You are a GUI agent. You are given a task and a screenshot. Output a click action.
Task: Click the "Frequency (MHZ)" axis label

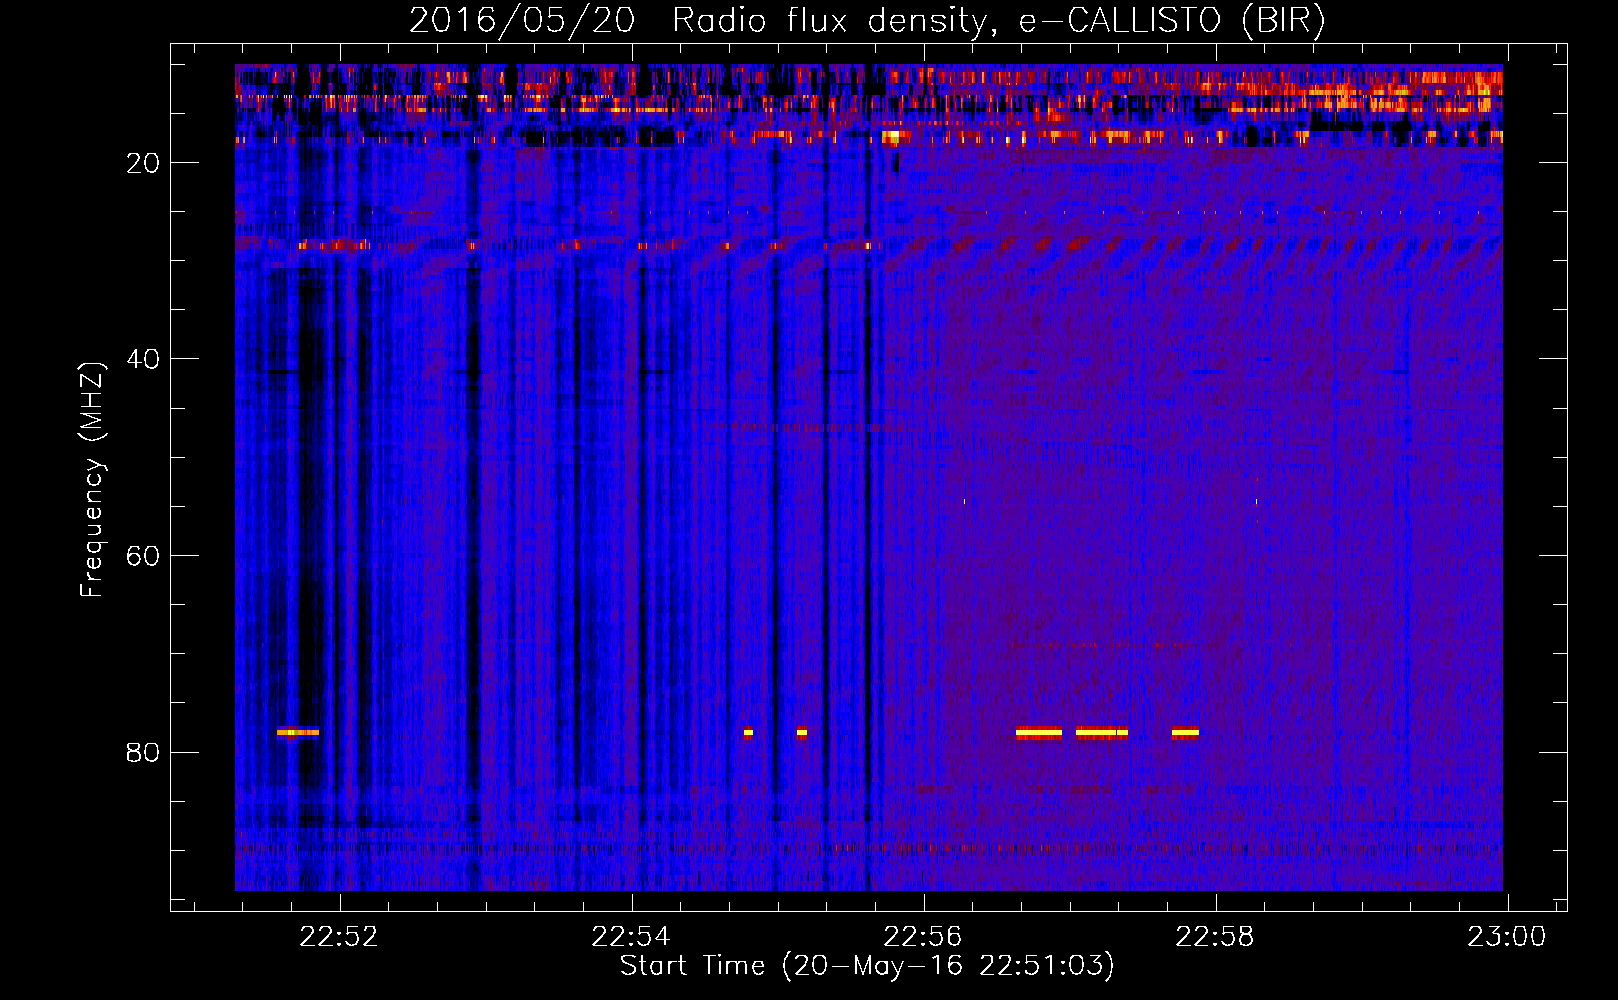click(x=92, y=480)
